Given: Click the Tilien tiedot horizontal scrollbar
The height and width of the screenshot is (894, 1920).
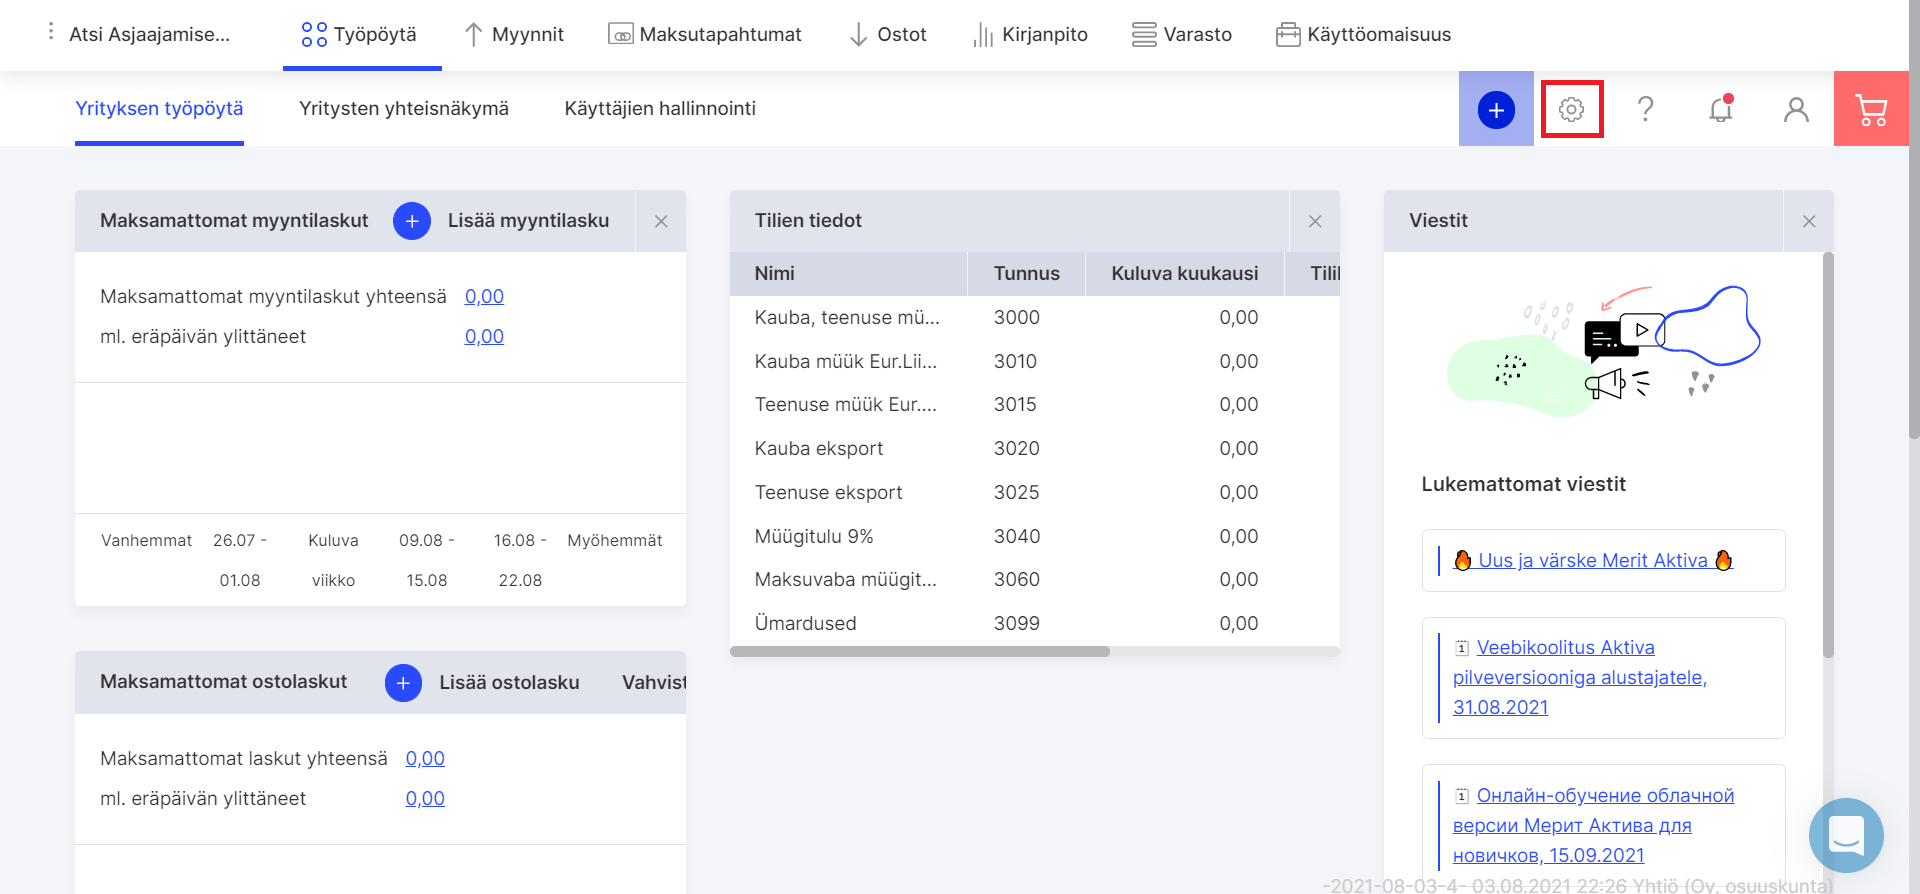Looking at the screenshot, I should (920, 652).
